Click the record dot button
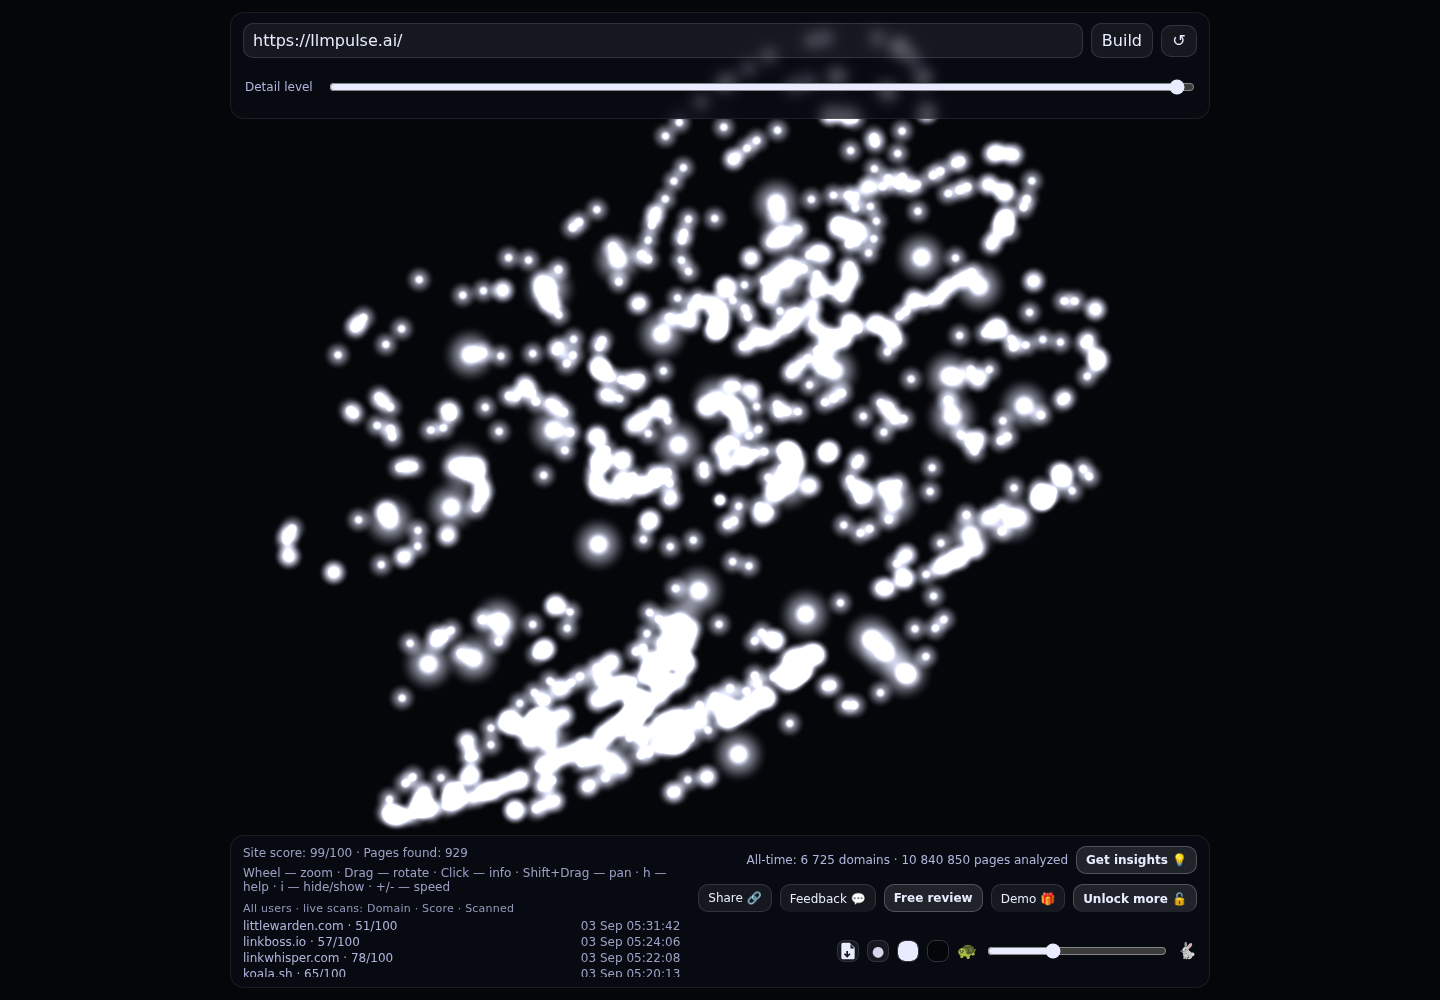The image size is (1440, 1000). (878, 951)
